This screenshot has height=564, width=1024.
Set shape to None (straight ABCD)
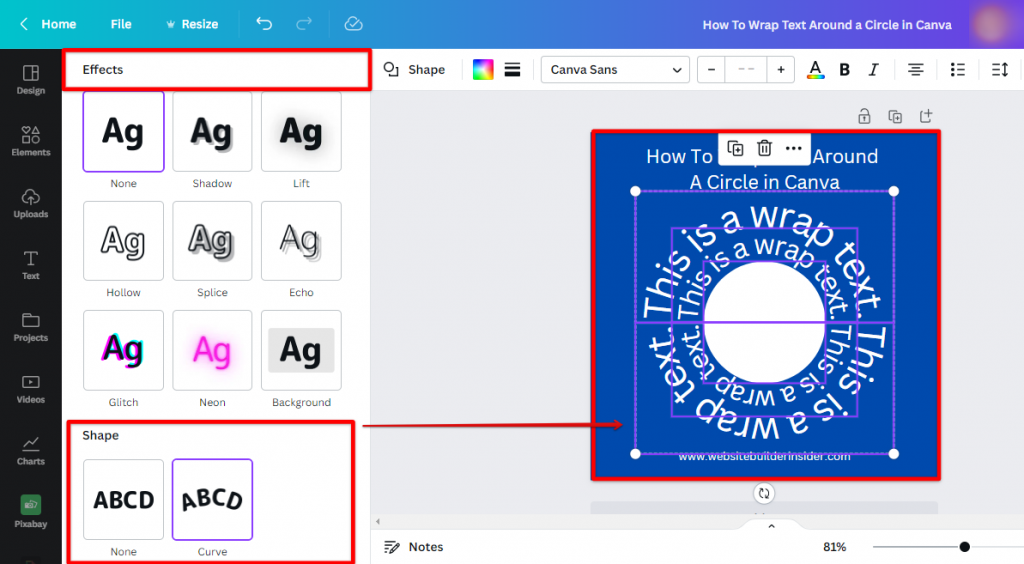click(x=123, y=499)
